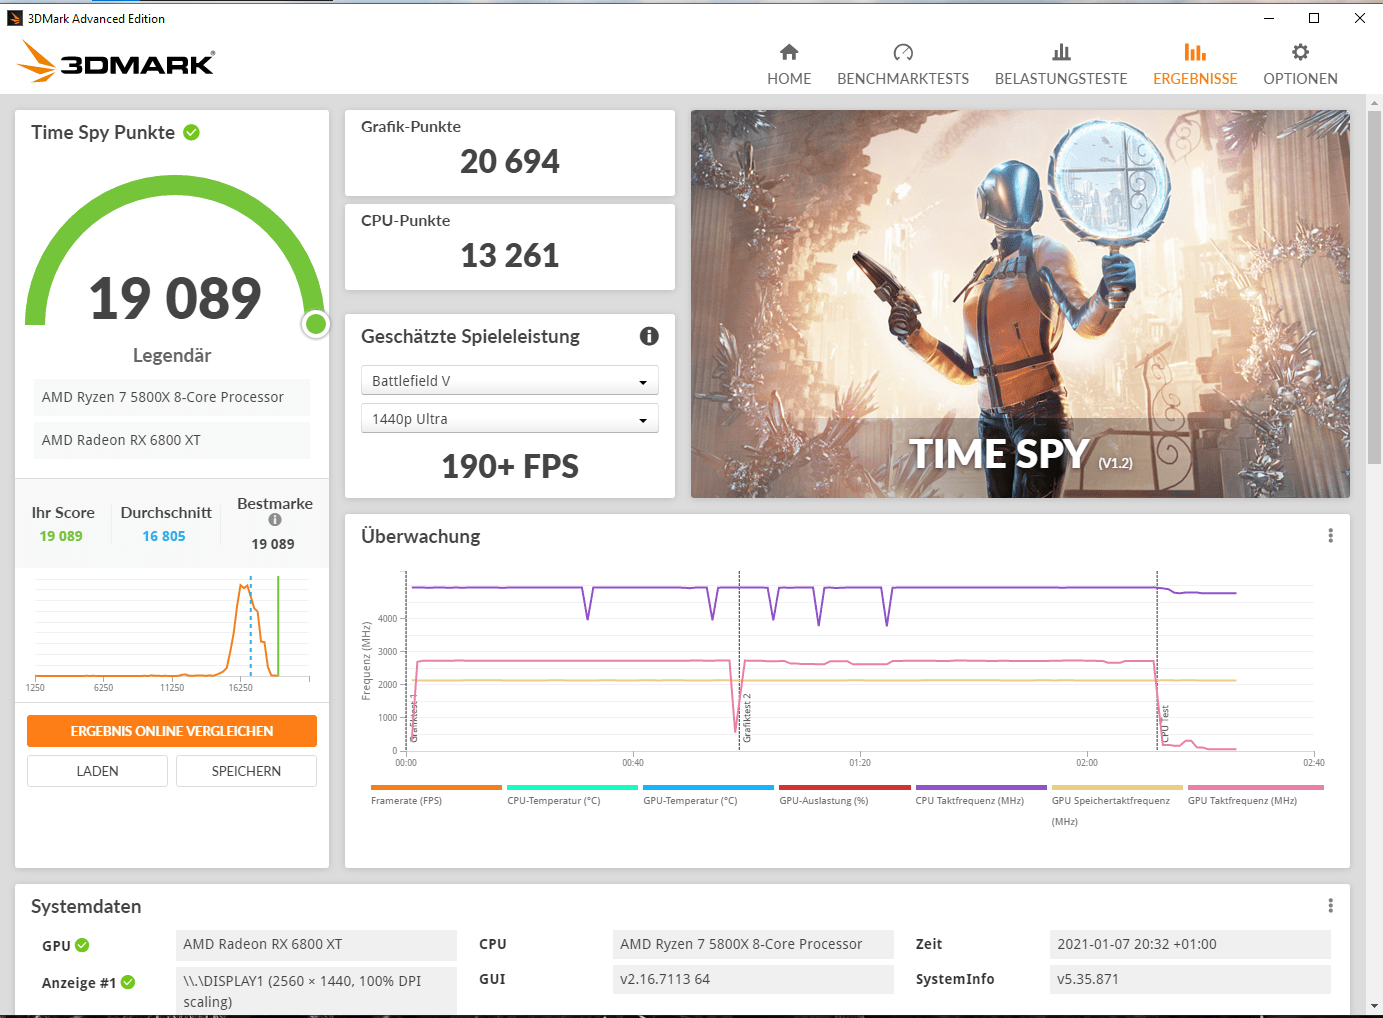Click the green check next to GPU label
This screenshot has width=1383, height=1018.
point(82,945)
